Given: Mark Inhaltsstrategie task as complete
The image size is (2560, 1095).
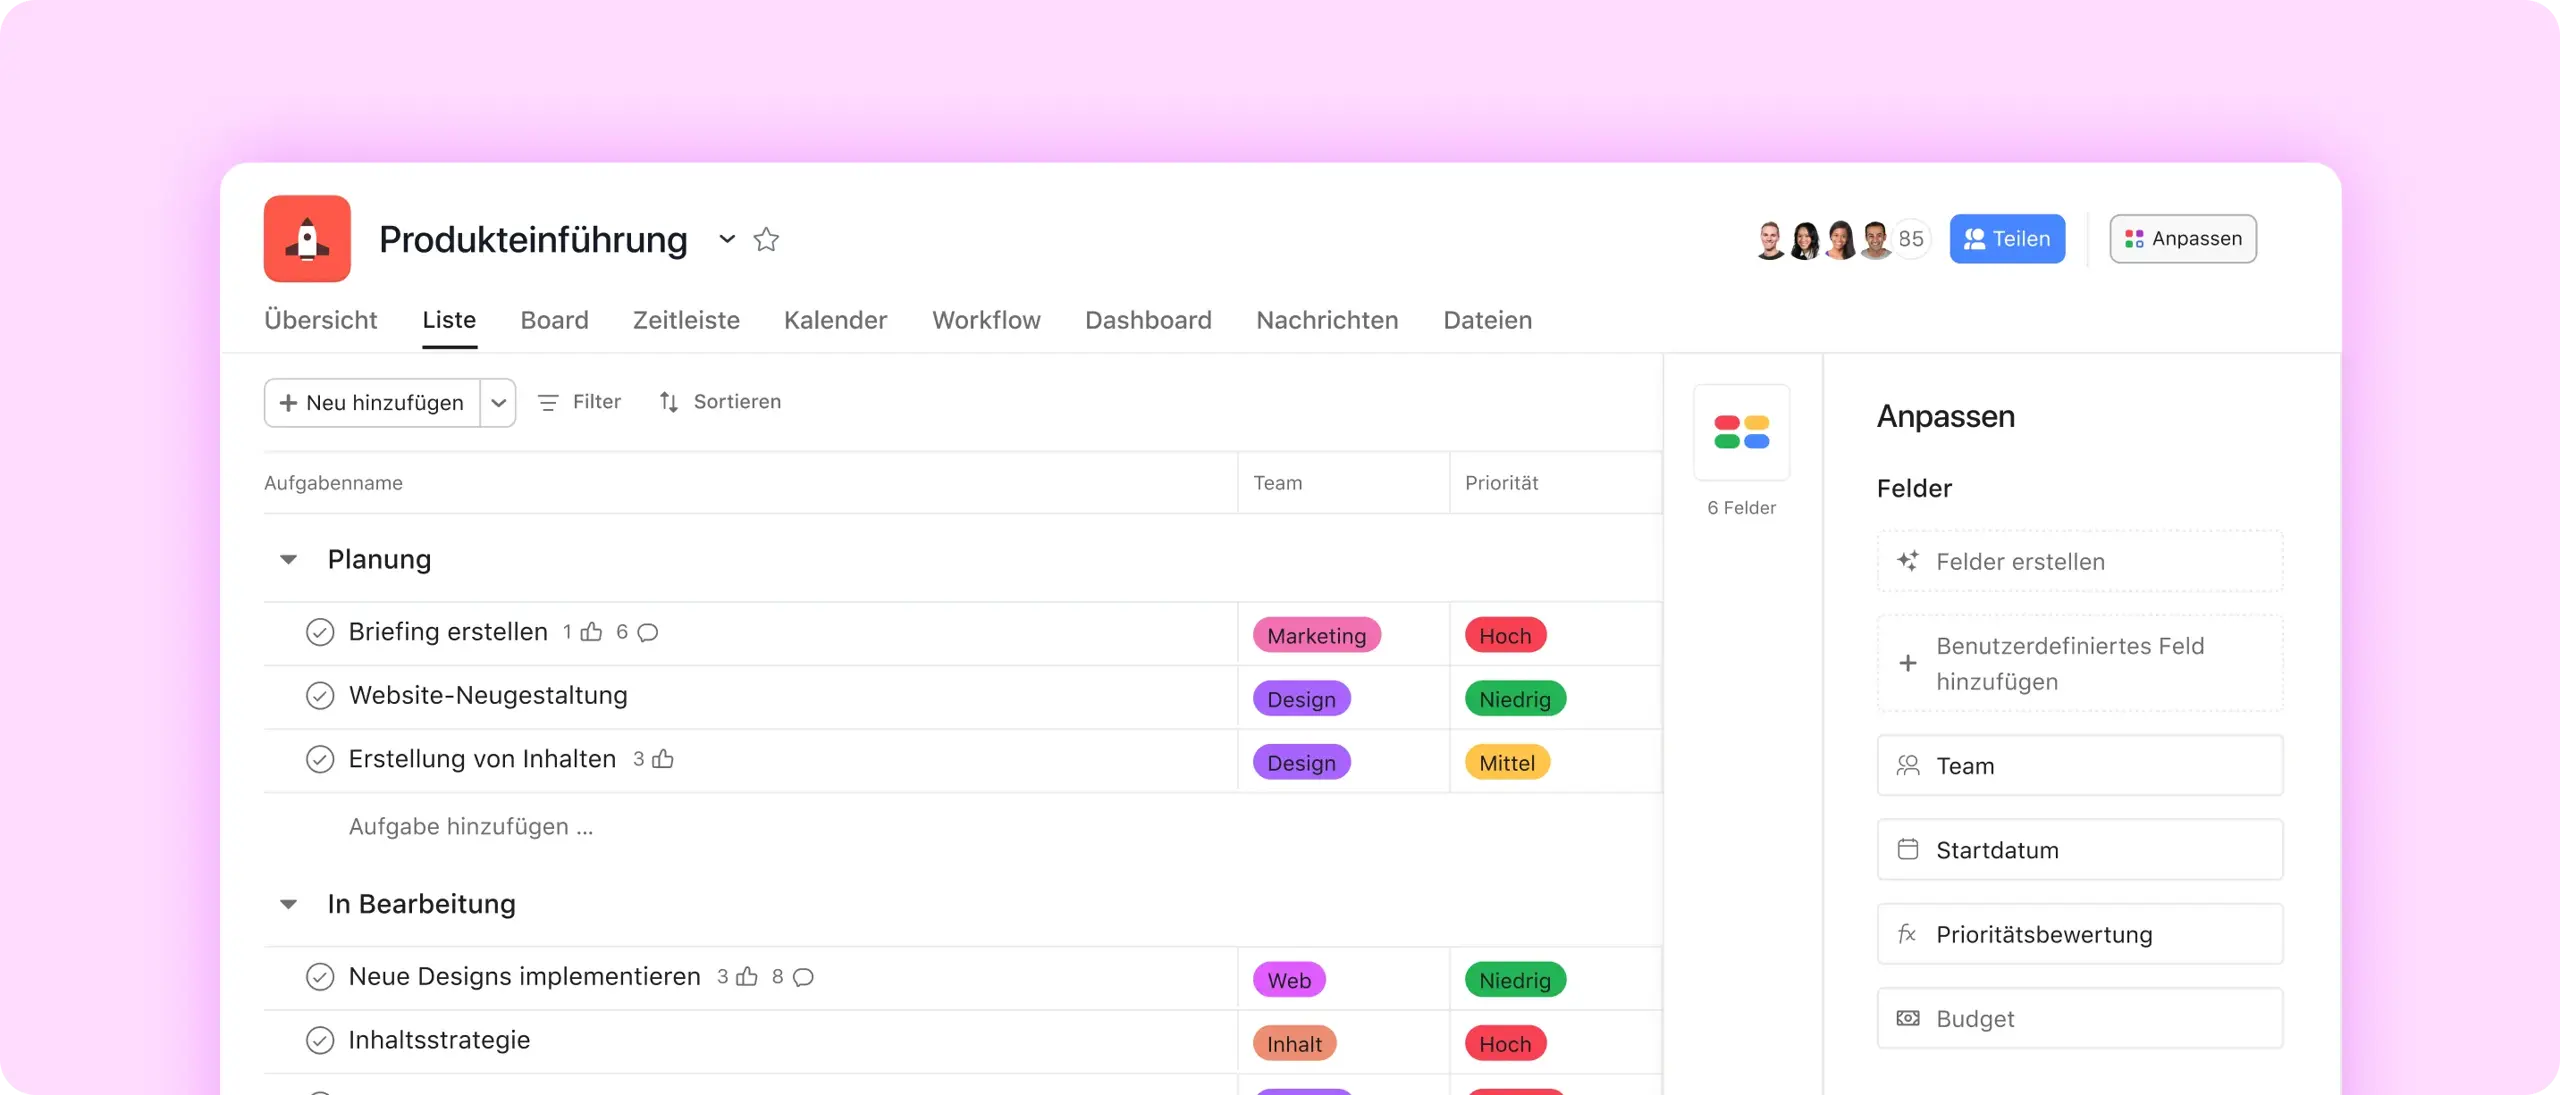Looking at the screenshot, I should [x=320, y=1041].
